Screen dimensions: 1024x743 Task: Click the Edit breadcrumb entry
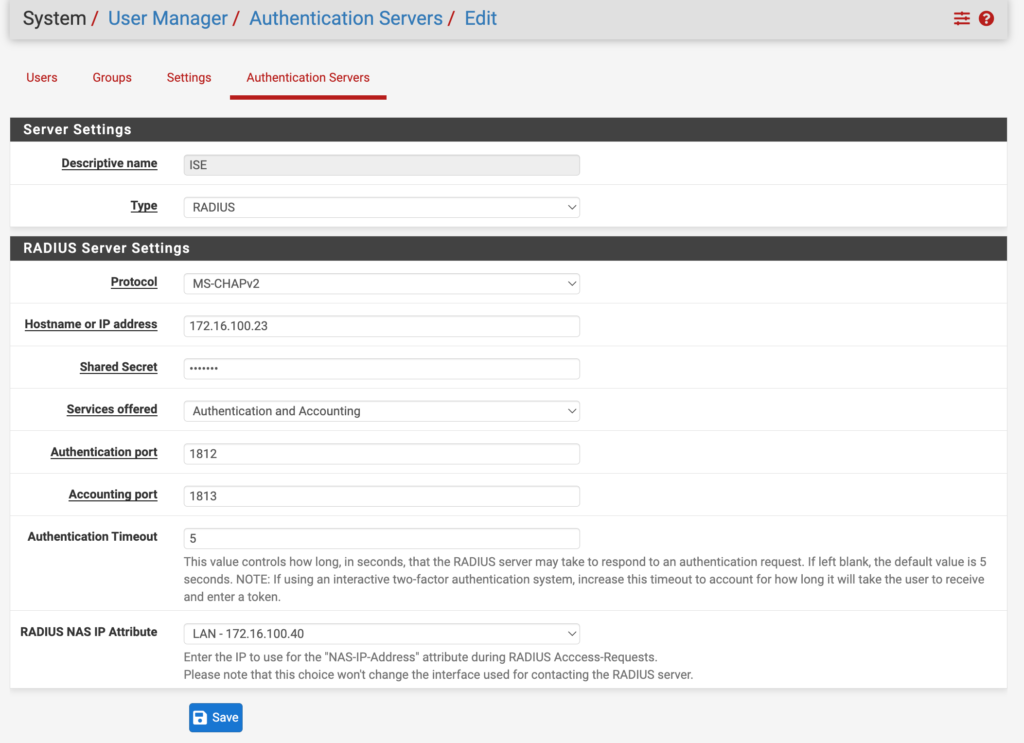[x=480, y=18]
